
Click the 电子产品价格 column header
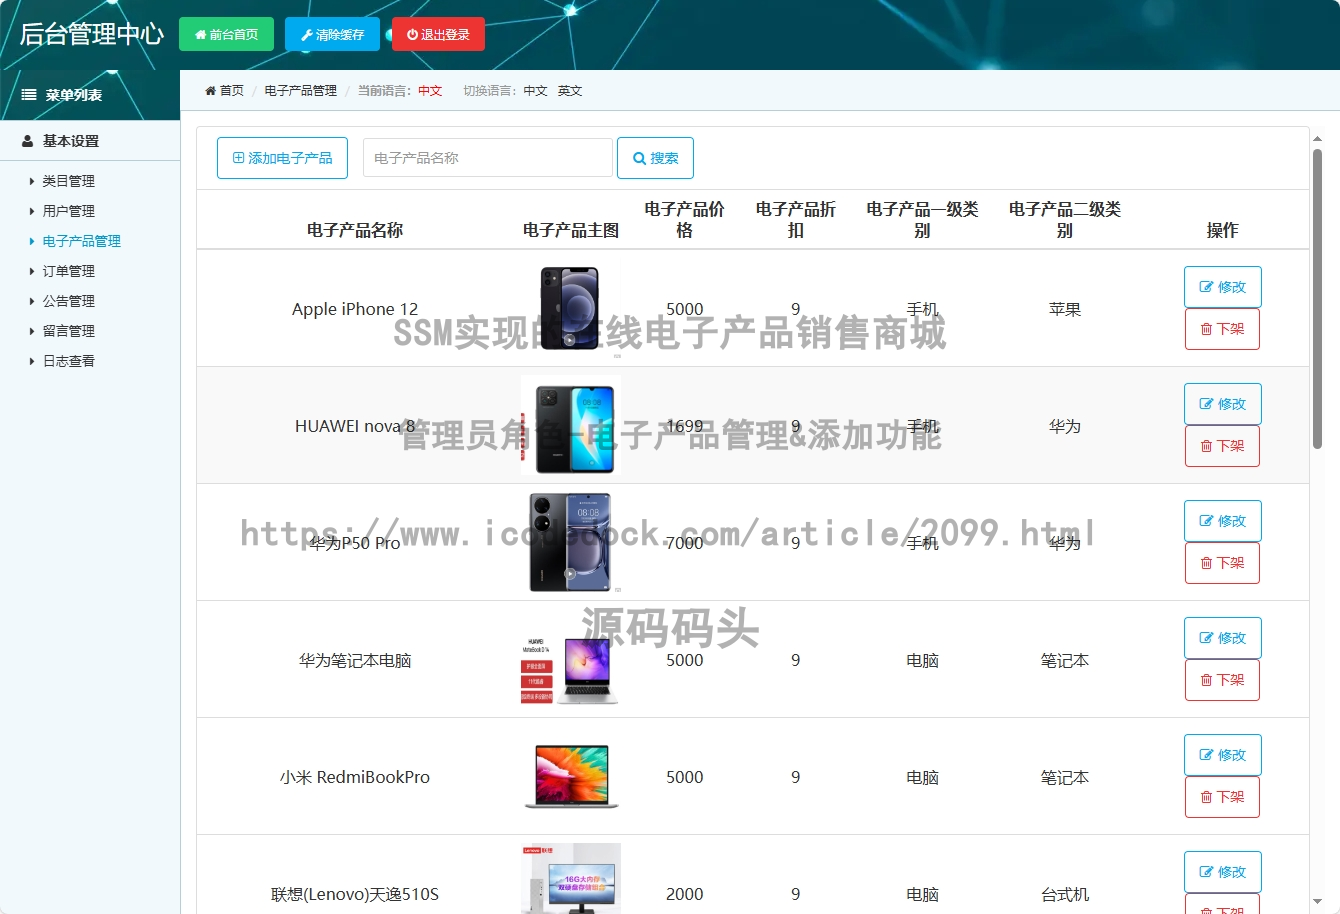coord(684,219)
